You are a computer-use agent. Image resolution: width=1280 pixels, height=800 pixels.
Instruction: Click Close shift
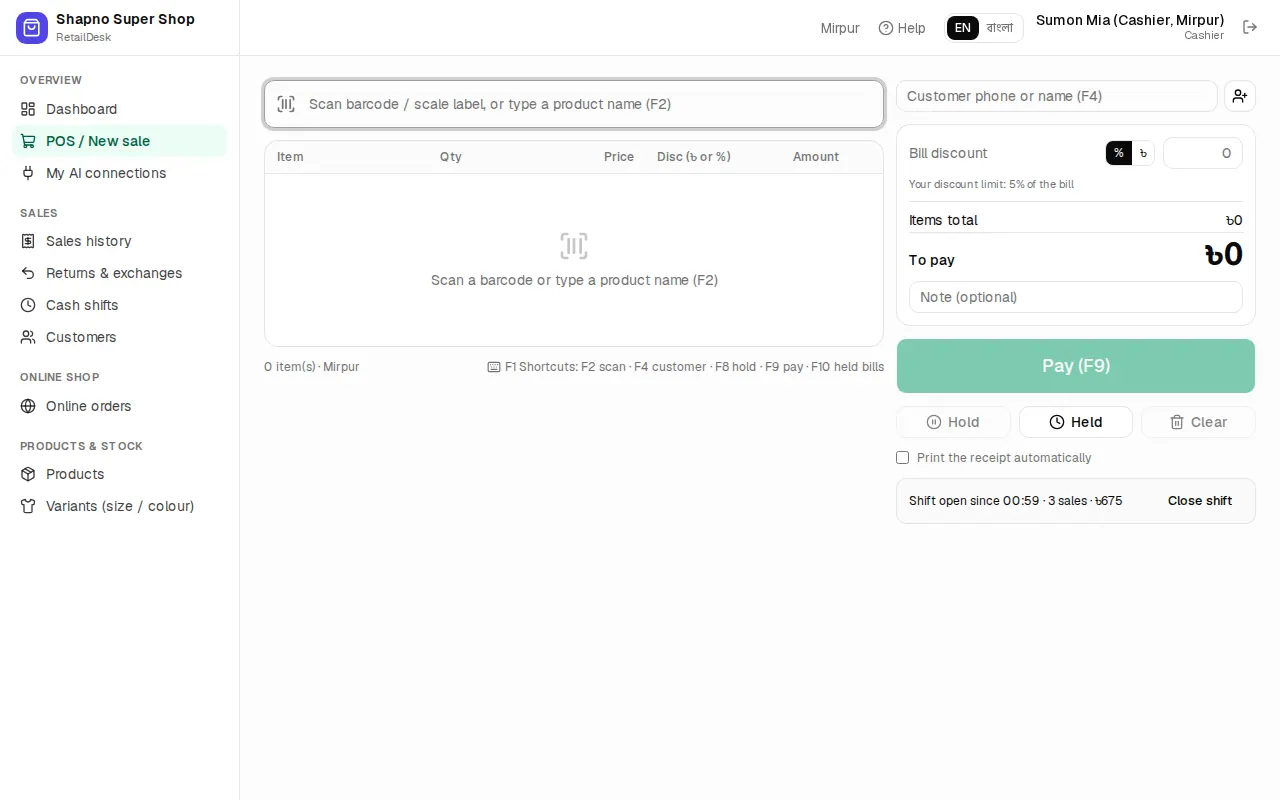(x=1200, y=501)
